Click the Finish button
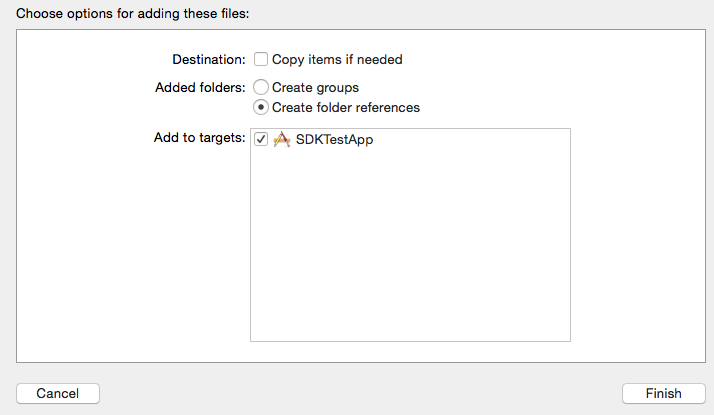 click(663, 393)
